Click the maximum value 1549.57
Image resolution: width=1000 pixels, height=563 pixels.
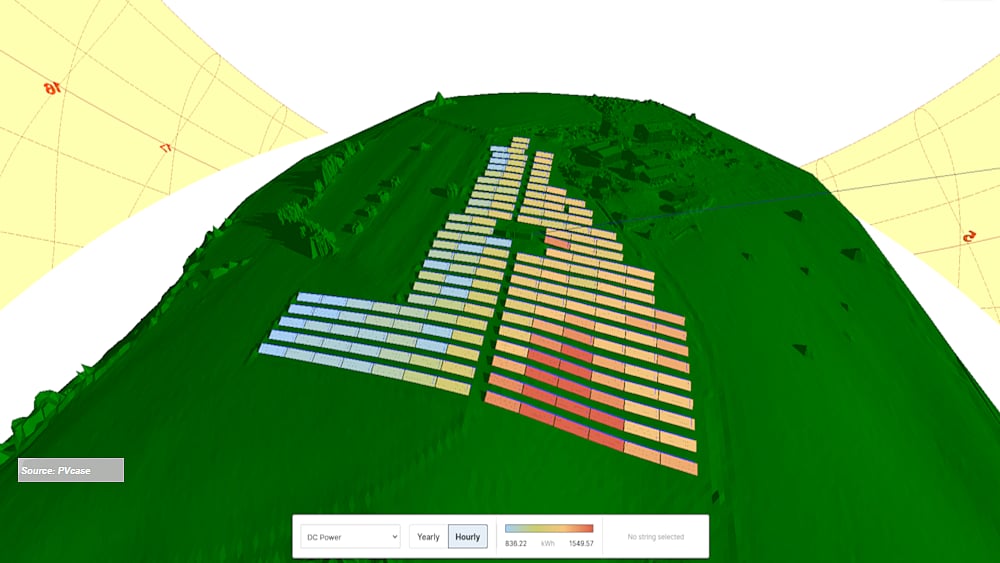click(x=581, y=543)
